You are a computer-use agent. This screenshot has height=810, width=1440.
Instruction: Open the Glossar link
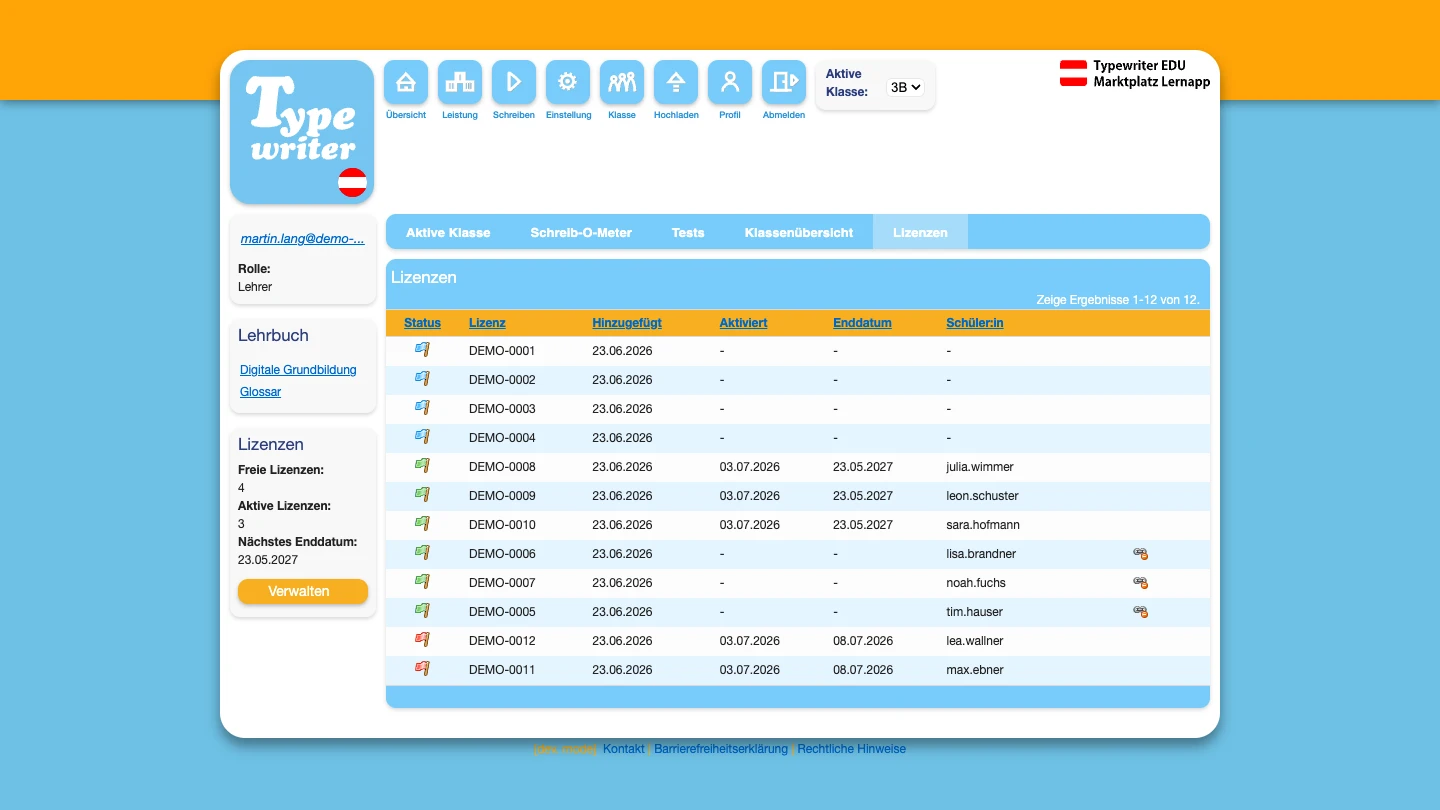(x=260, y=392)
